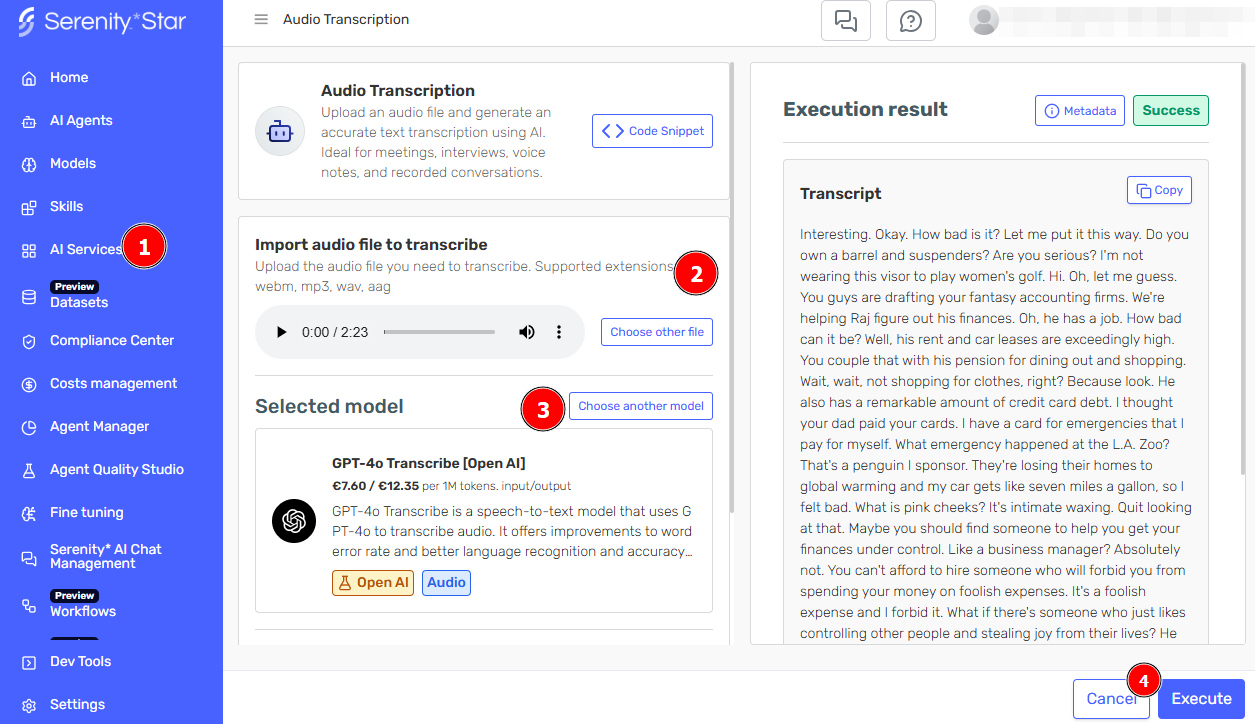
Task: Copy the transcript text
Action: click(1159, 190)
